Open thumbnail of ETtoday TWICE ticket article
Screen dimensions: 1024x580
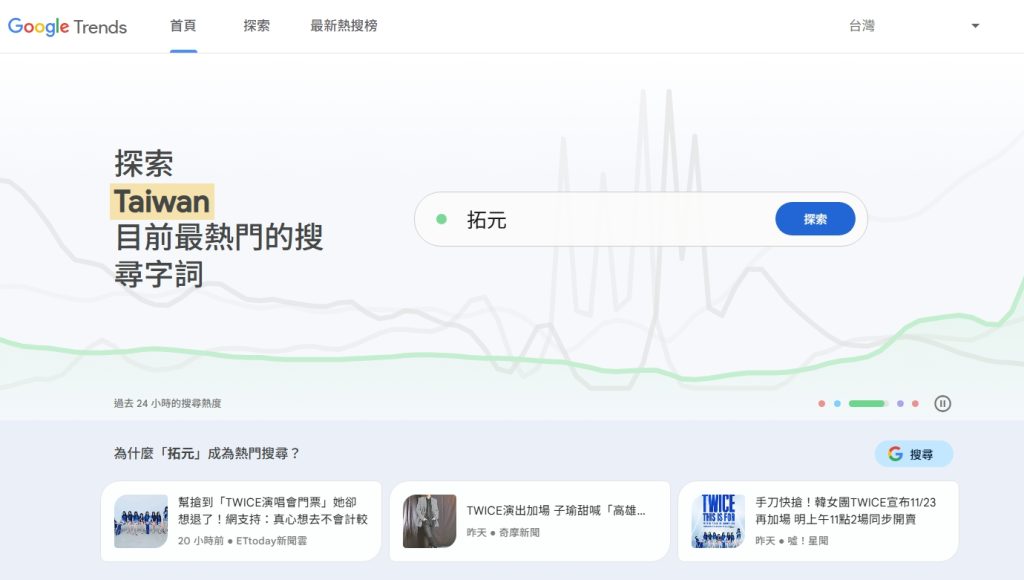click(141, 521)
